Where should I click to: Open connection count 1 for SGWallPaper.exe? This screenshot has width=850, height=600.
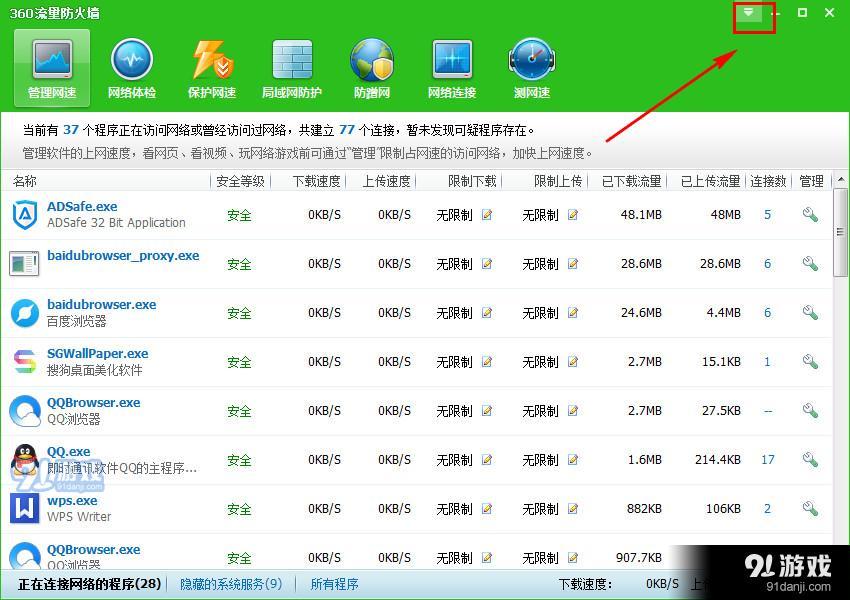click(768, 362)
